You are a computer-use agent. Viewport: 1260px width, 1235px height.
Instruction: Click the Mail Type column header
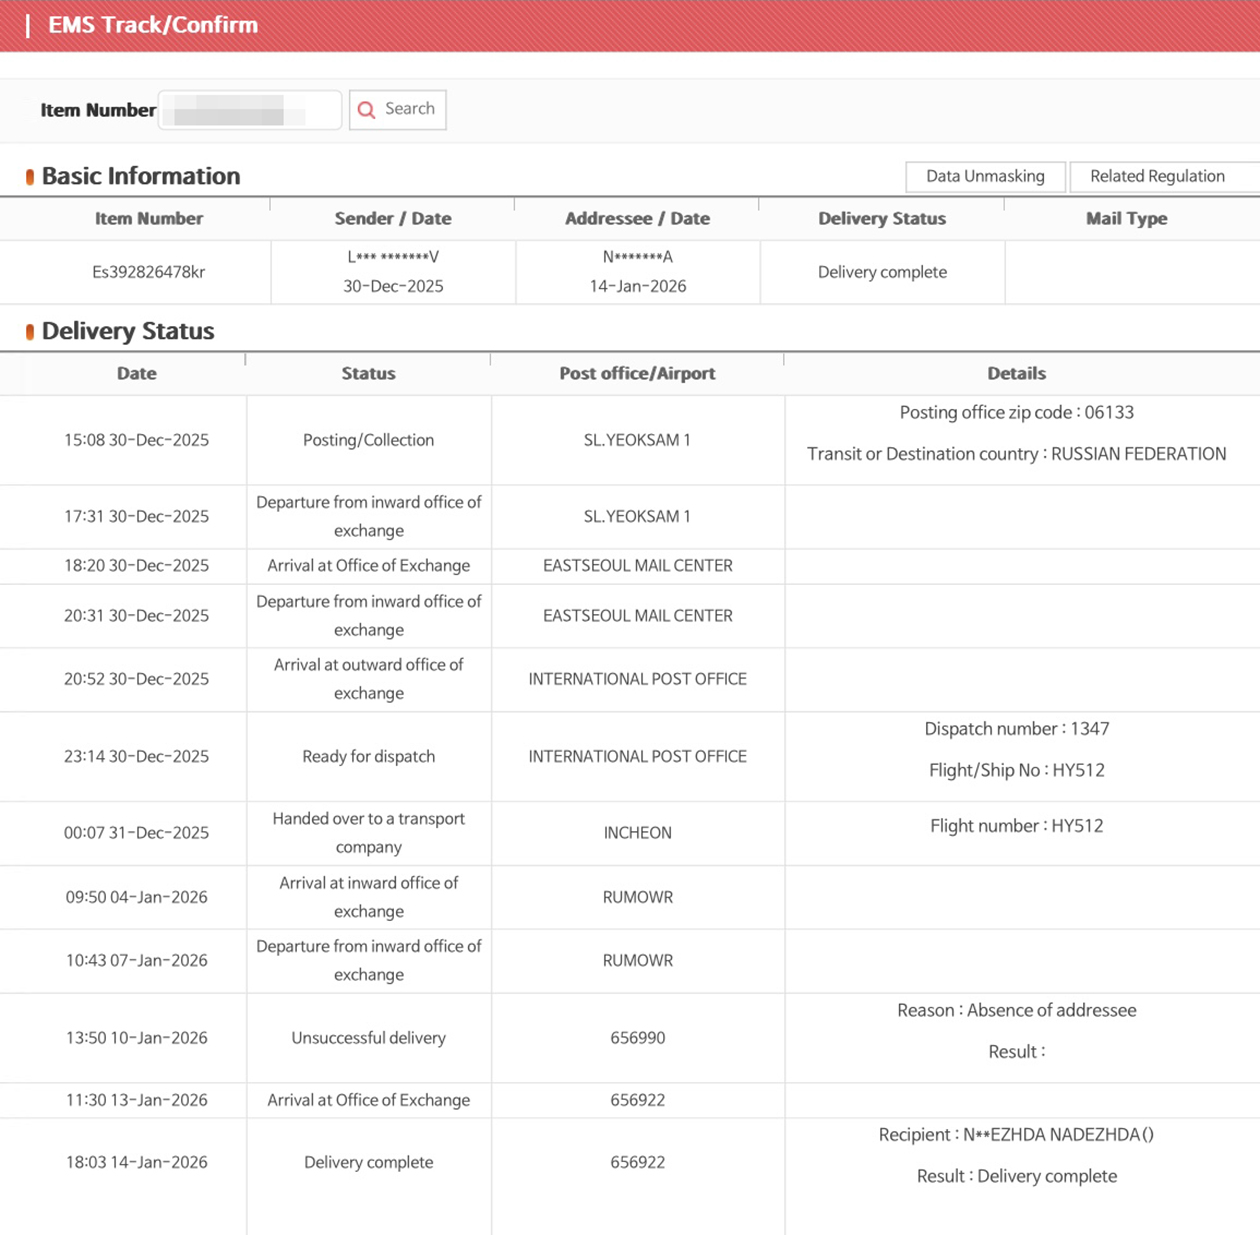(1126, 218)
